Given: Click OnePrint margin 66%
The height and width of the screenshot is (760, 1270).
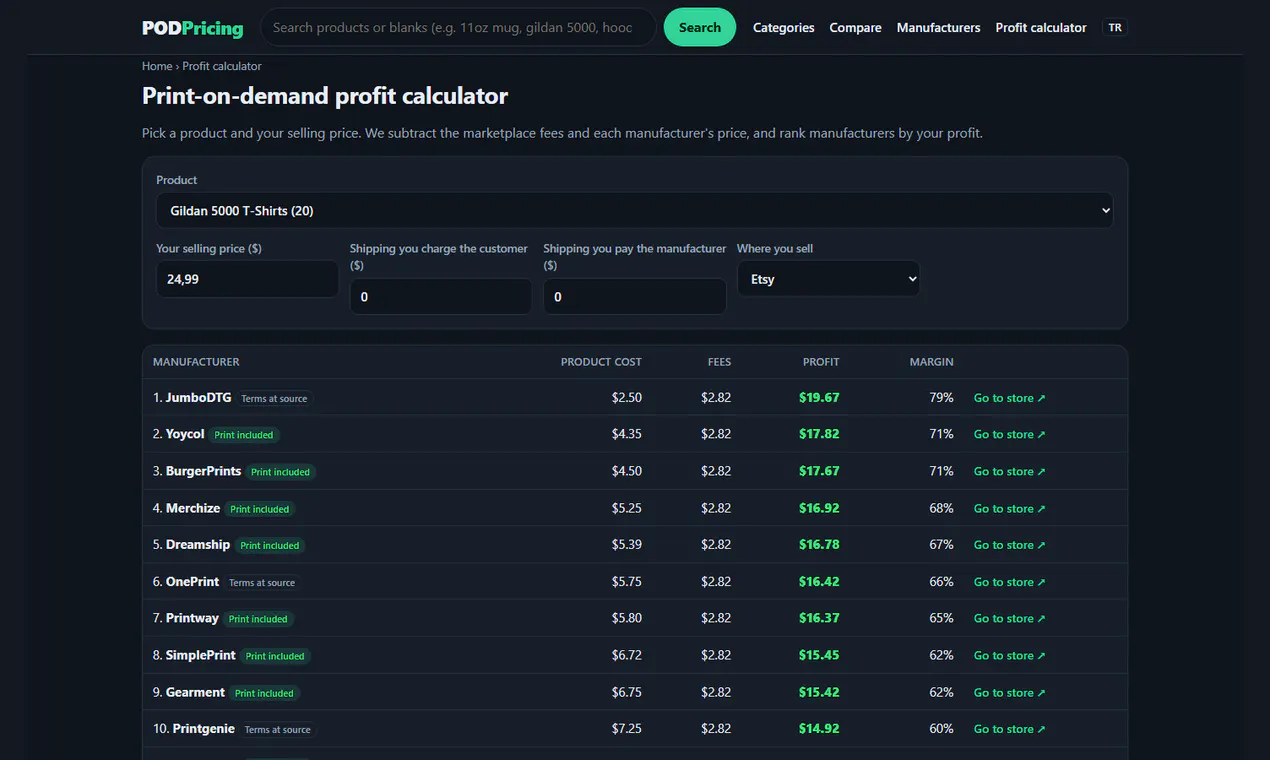Looking at the screenshot, I should 941,581.
